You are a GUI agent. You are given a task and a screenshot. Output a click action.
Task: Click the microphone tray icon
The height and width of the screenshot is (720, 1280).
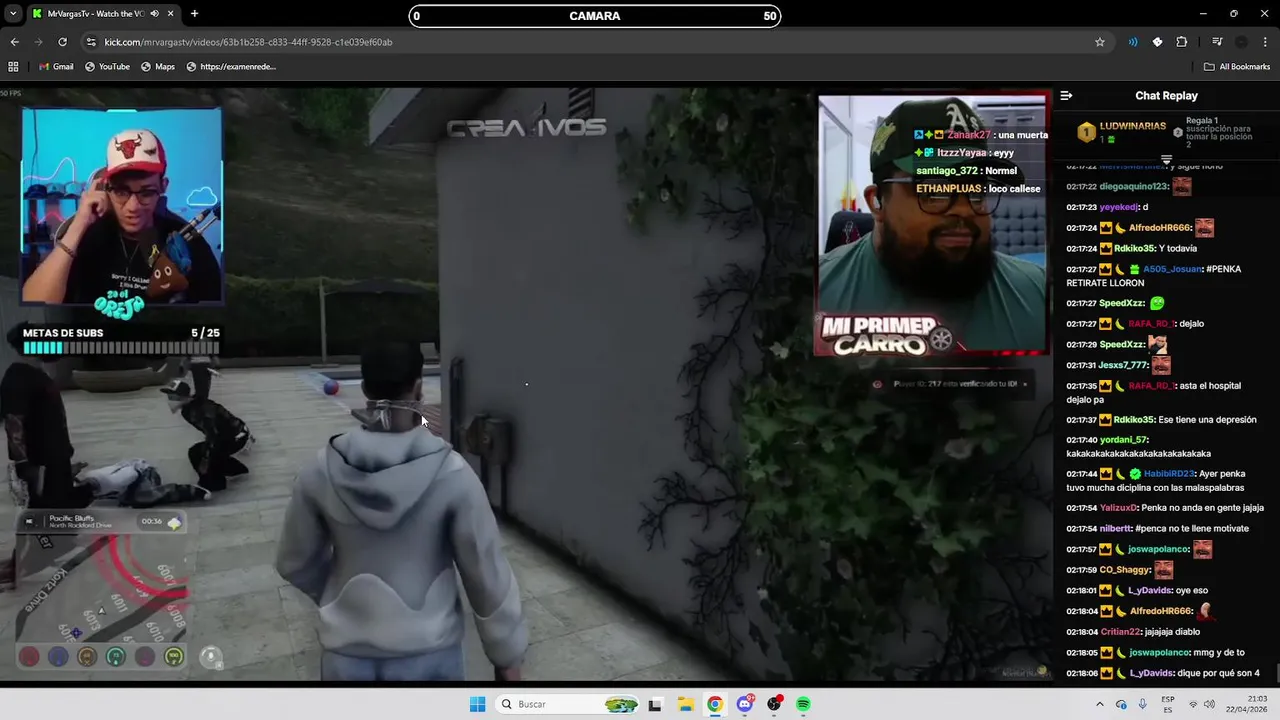coord(1142,704)
